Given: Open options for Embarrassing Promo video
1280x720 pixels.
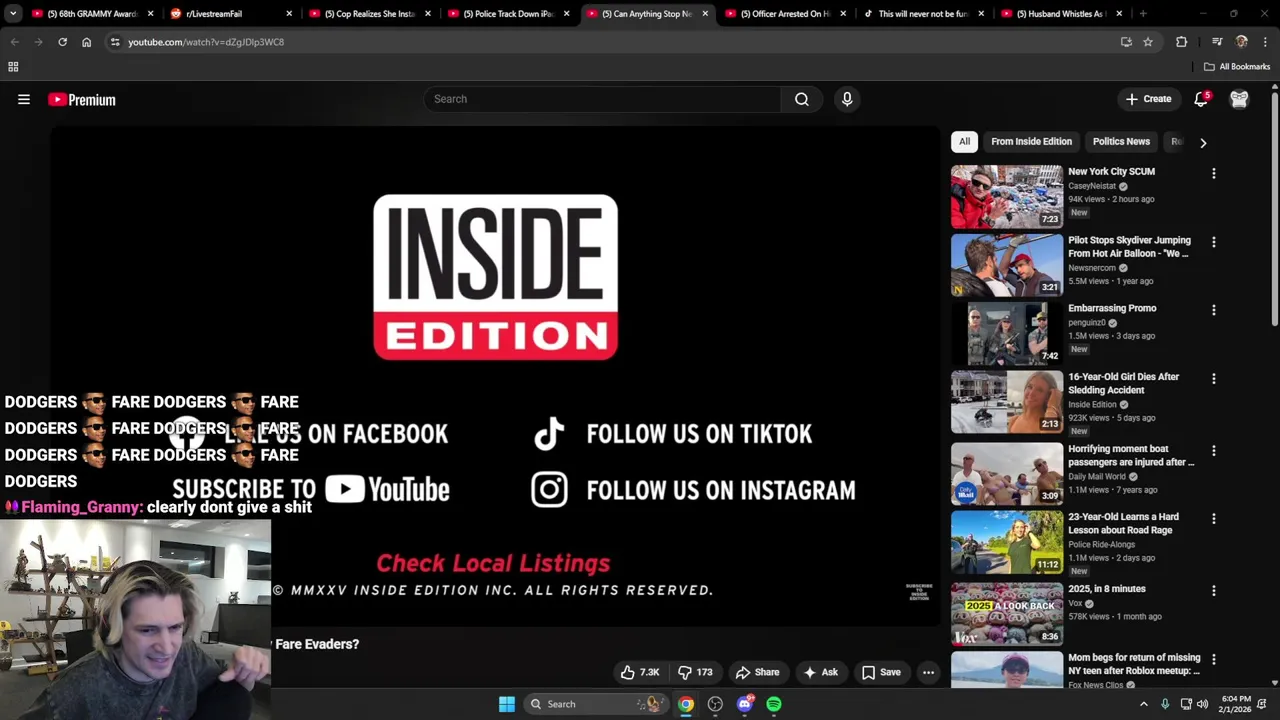Looking at the screenshot, I should point(1213,310).
